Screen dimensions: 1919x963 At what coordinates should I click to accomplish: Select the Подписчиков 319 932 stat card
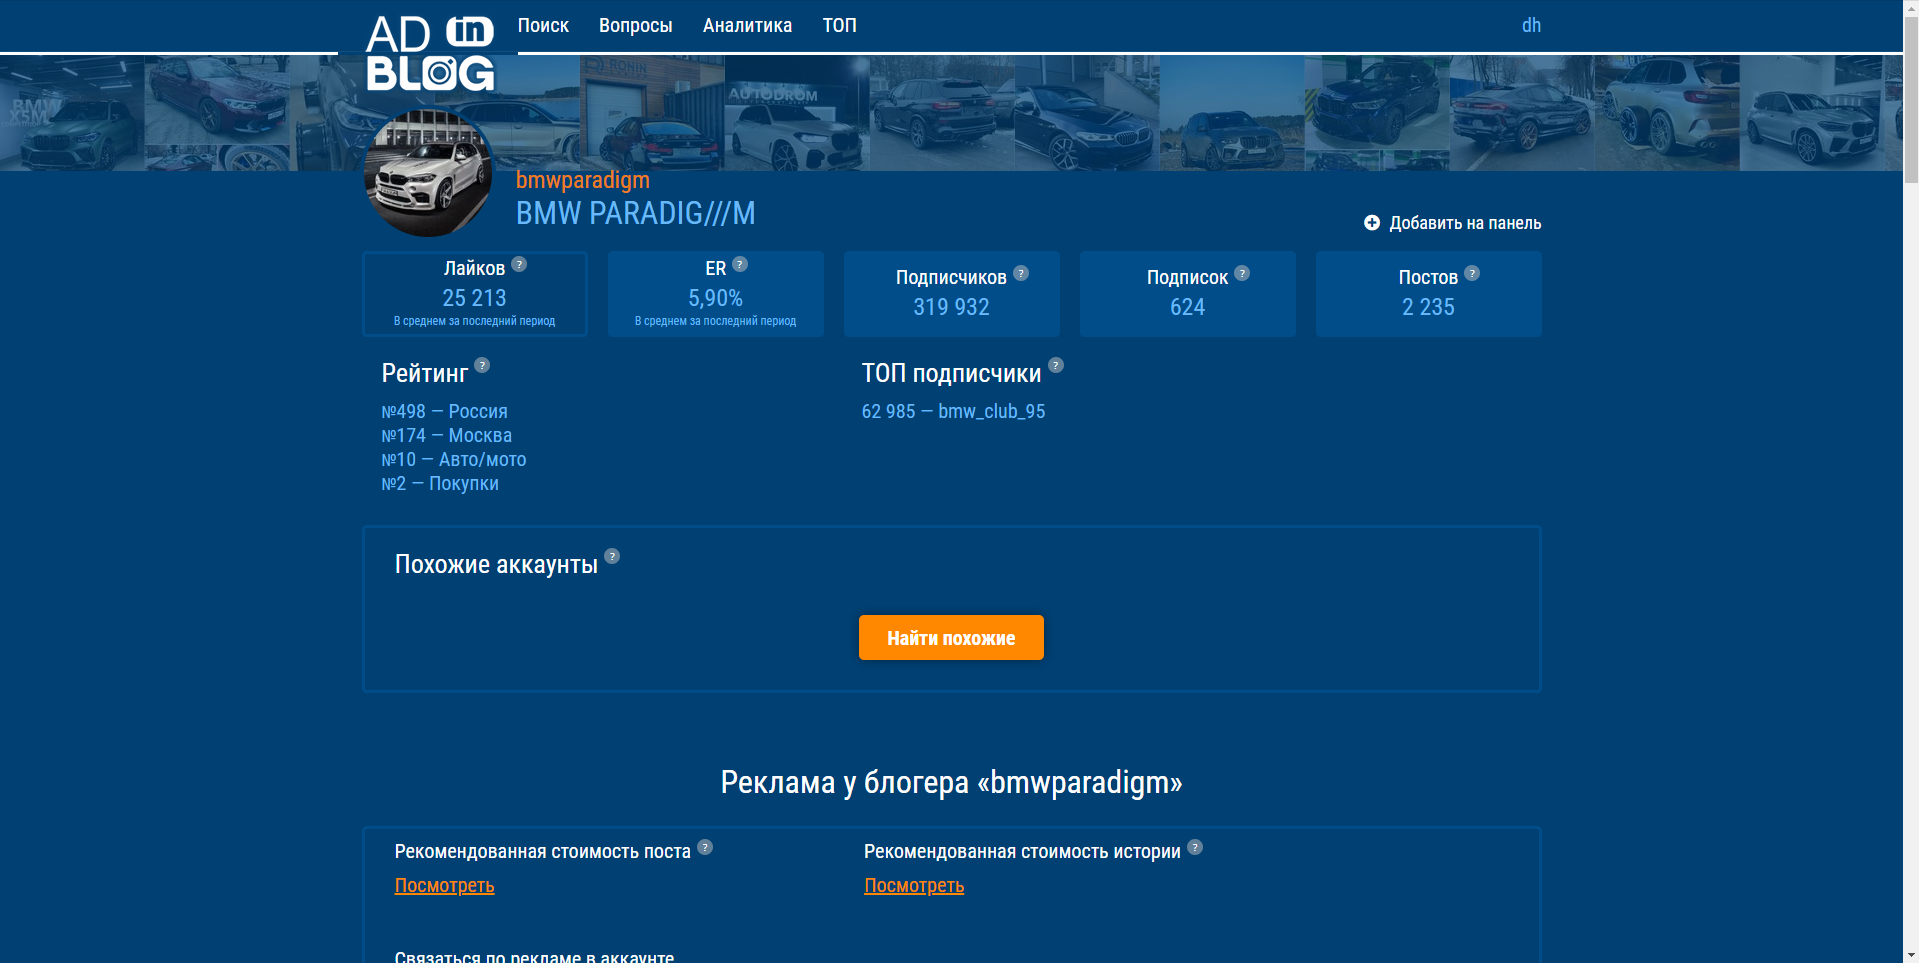(x=951, y=294)
